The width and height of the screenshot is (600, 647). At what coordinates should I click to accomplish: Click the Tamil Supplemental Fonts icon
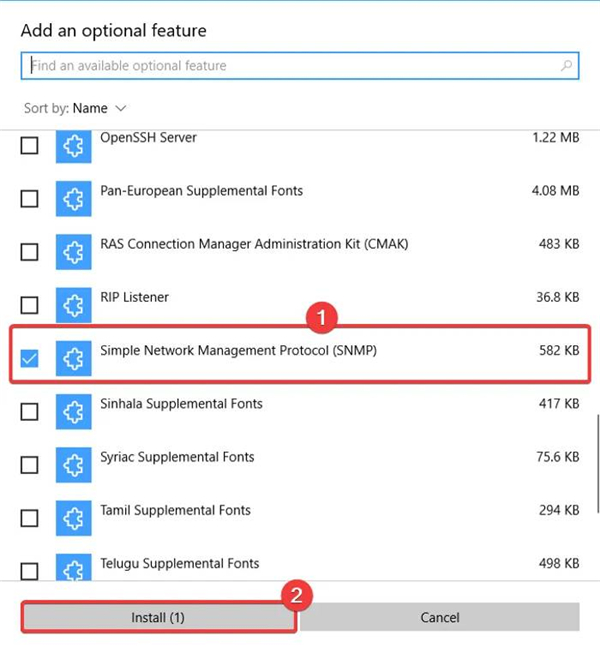[x=73, y=518]
